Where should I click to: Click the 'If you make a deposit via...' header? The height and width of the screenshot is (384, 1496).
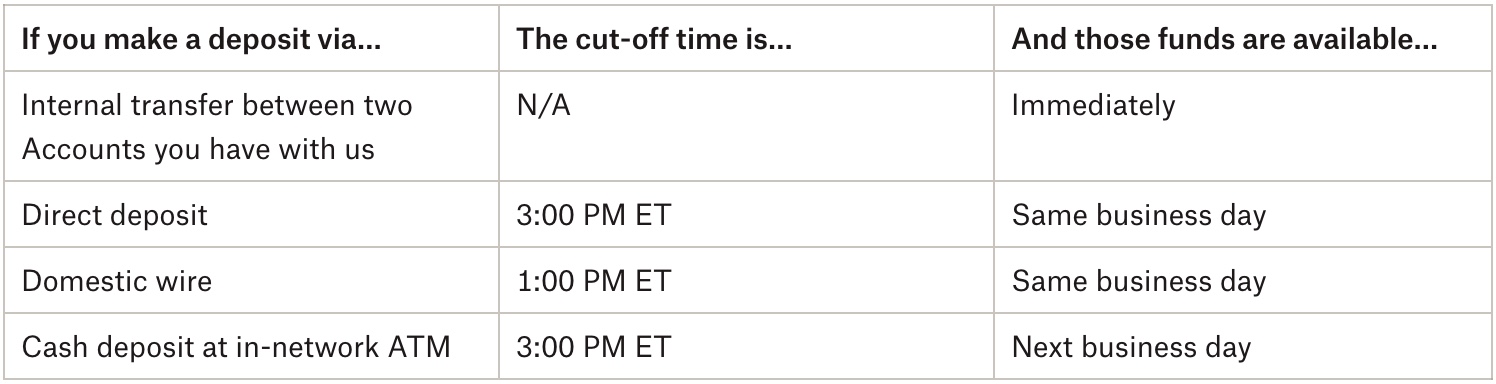202,41
